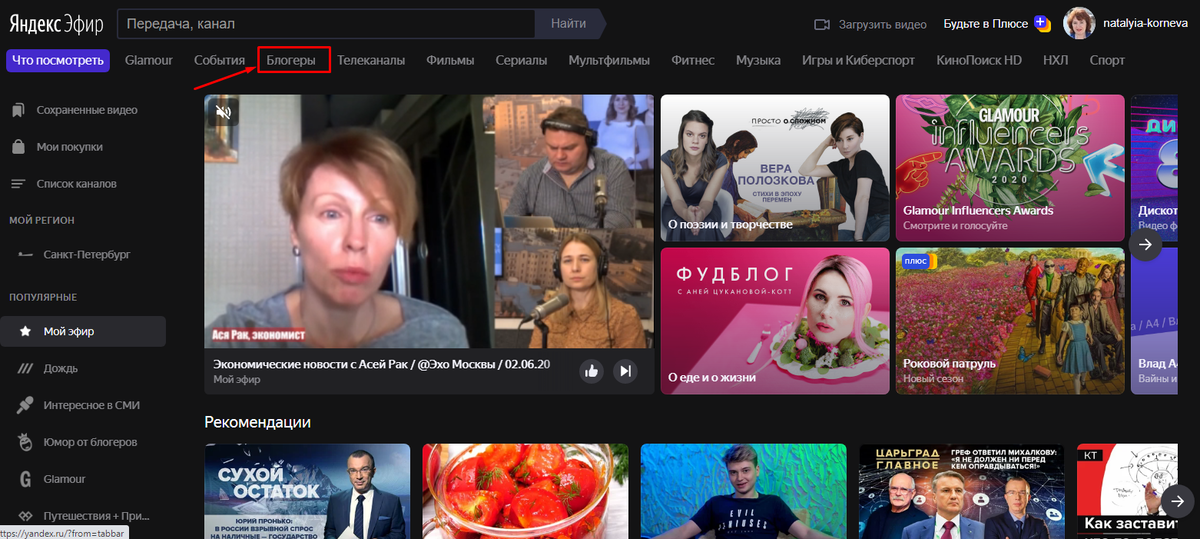
Task: Open Сухой остаток recommended video
Action: [307, 491]
